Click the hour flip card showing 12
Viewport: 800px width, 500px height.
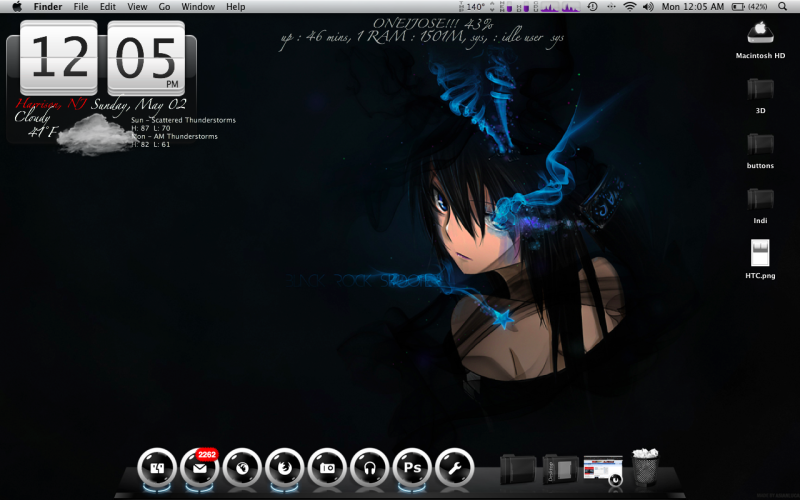click(x=59, y=57)
